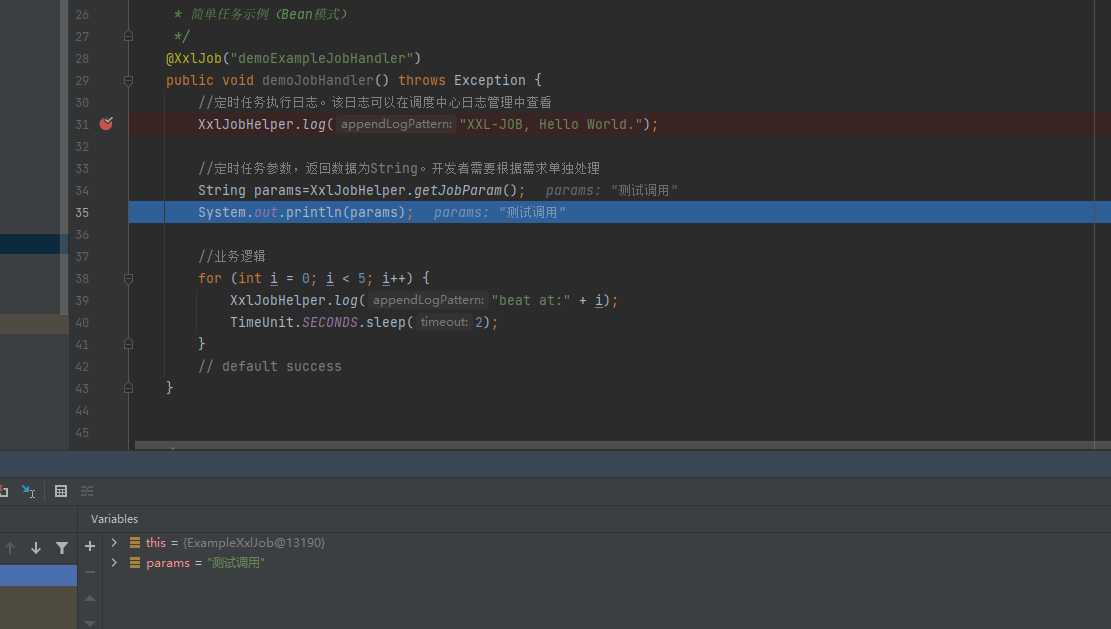Viewport: 1111px width, 629px height.
Task: Collapse the comment fold marker on line 27
Action: 128,36
